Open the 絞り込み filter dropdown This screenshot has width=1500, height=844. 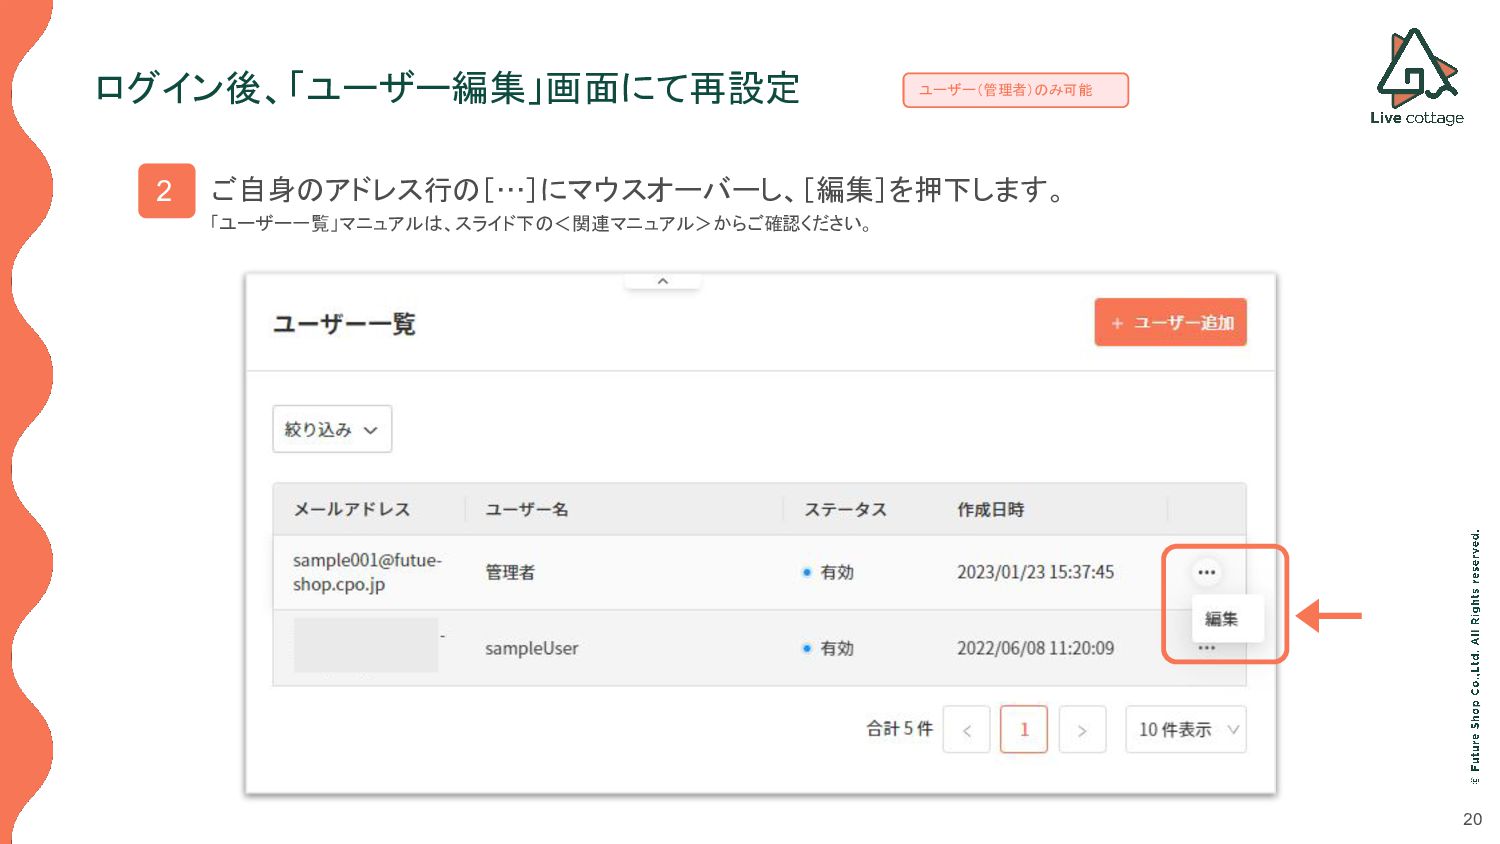[331, 429]
